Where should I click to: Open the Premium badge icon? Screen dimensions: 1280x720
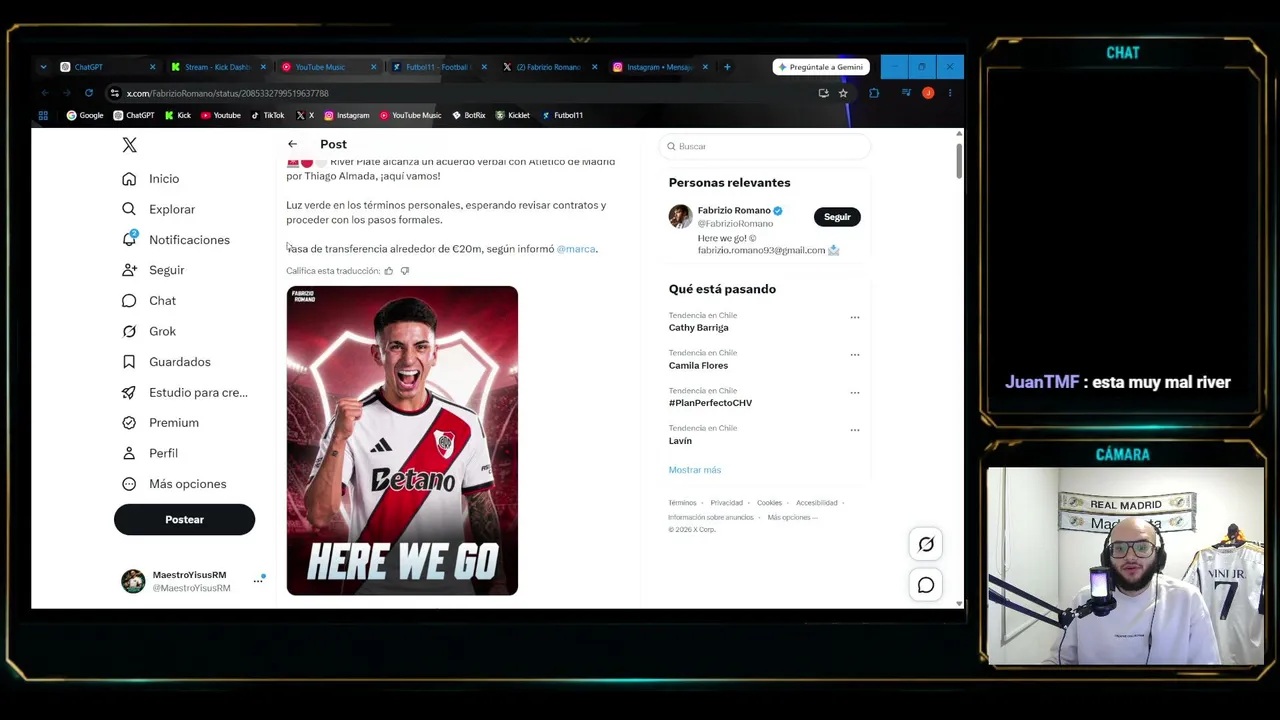(x=129, y=423)
